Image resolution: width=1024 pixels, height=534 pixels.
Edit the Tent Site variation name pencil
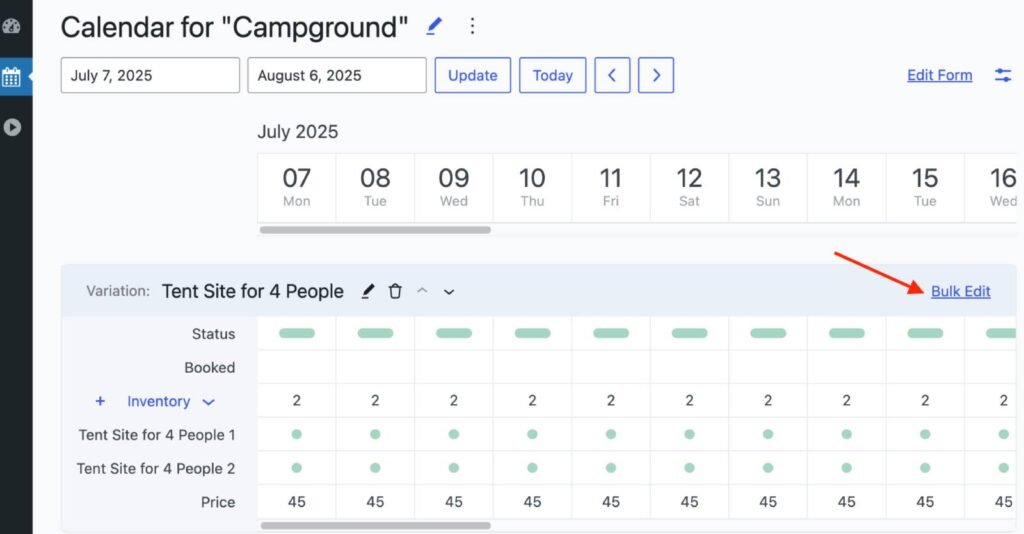tap(368, 291)
